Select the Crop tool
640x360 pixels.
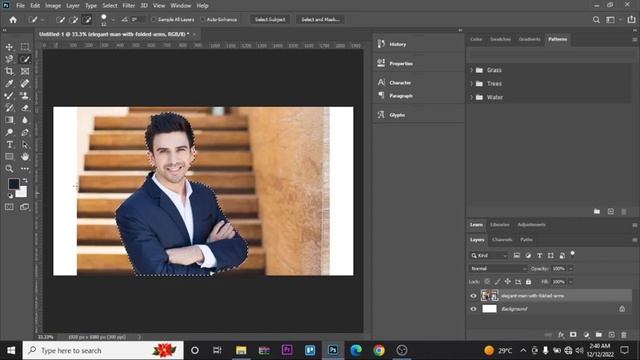(9, 71)
